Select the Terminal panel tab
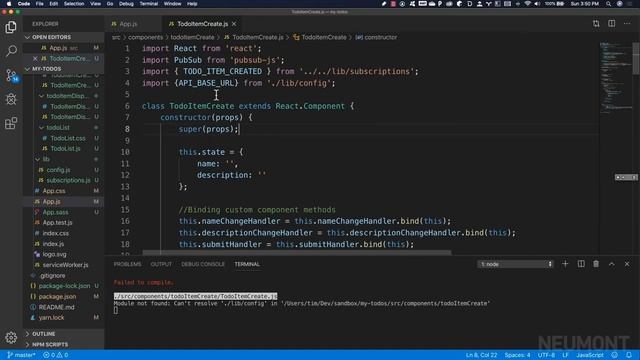Image resolution: width=640 pixels, height=360 pixels. point(247,264)
